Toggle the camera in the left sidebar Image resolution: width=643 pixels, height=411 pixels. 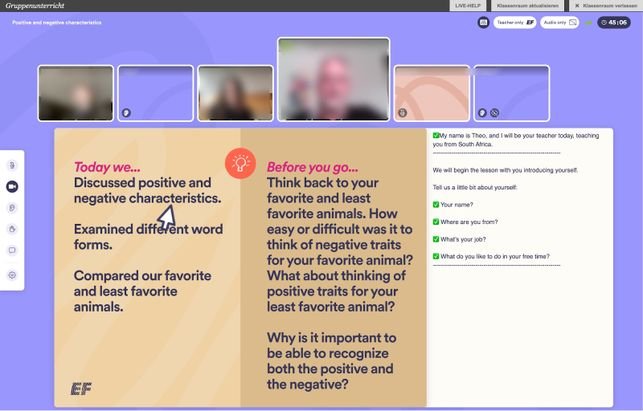coord(12,187)
